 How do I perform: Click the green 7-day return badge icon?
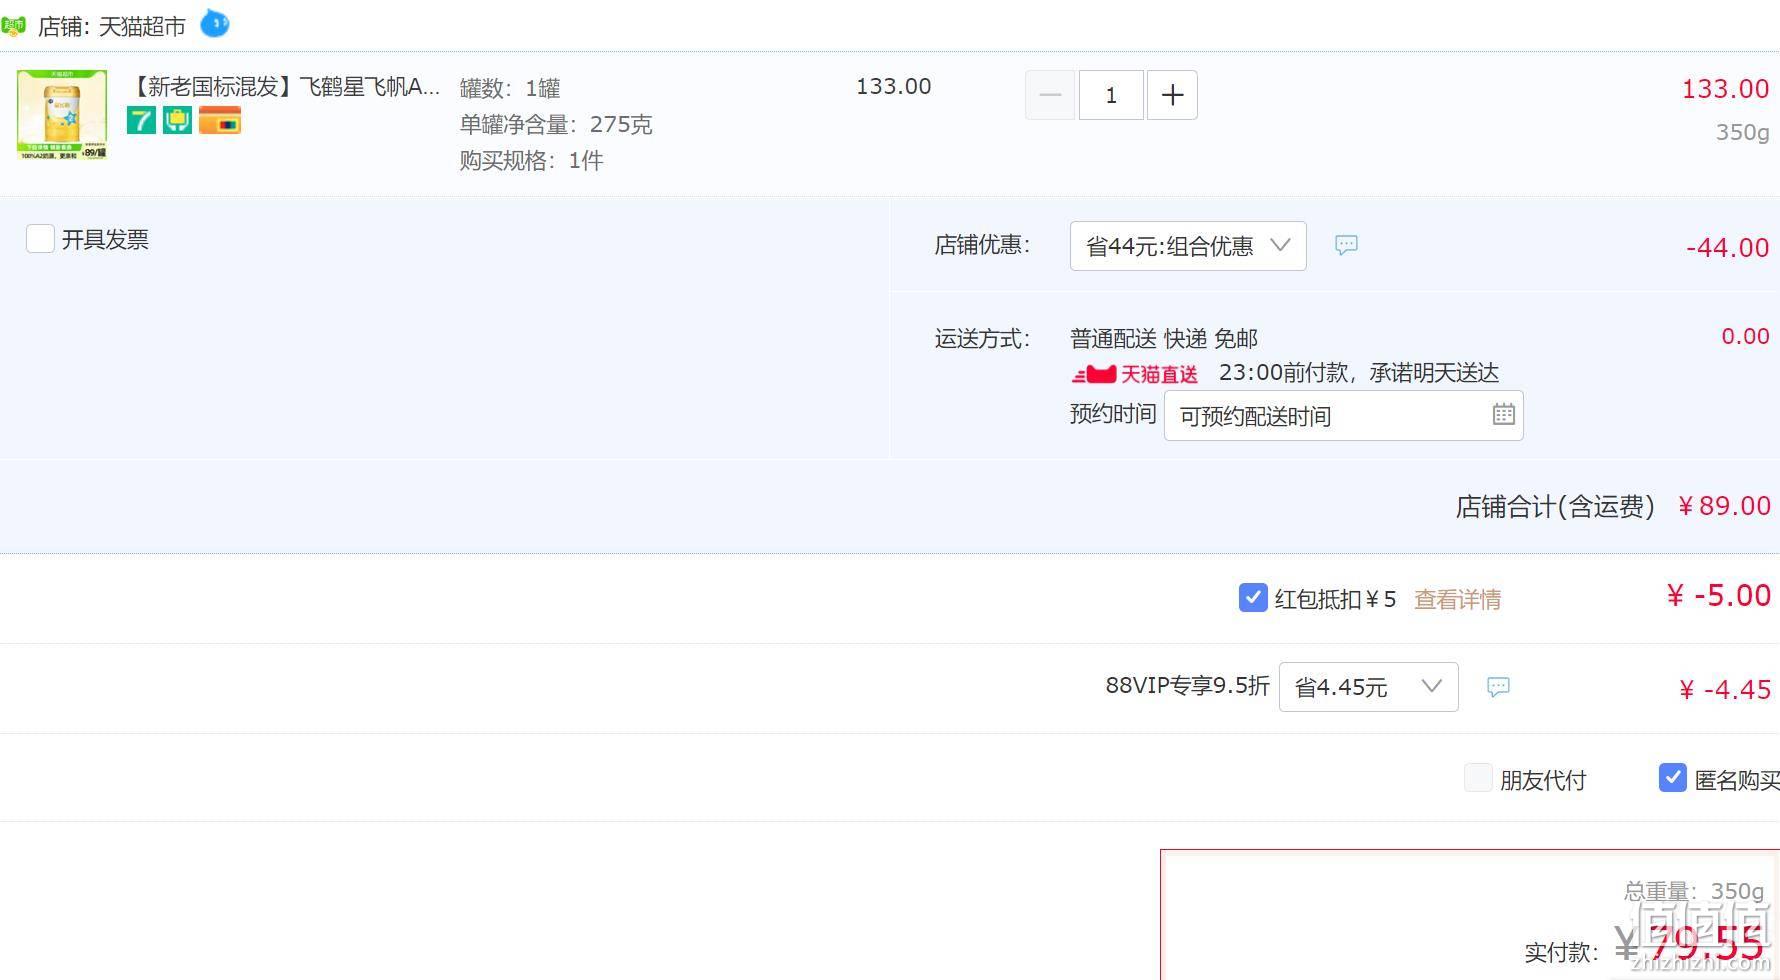pos(141,121)
